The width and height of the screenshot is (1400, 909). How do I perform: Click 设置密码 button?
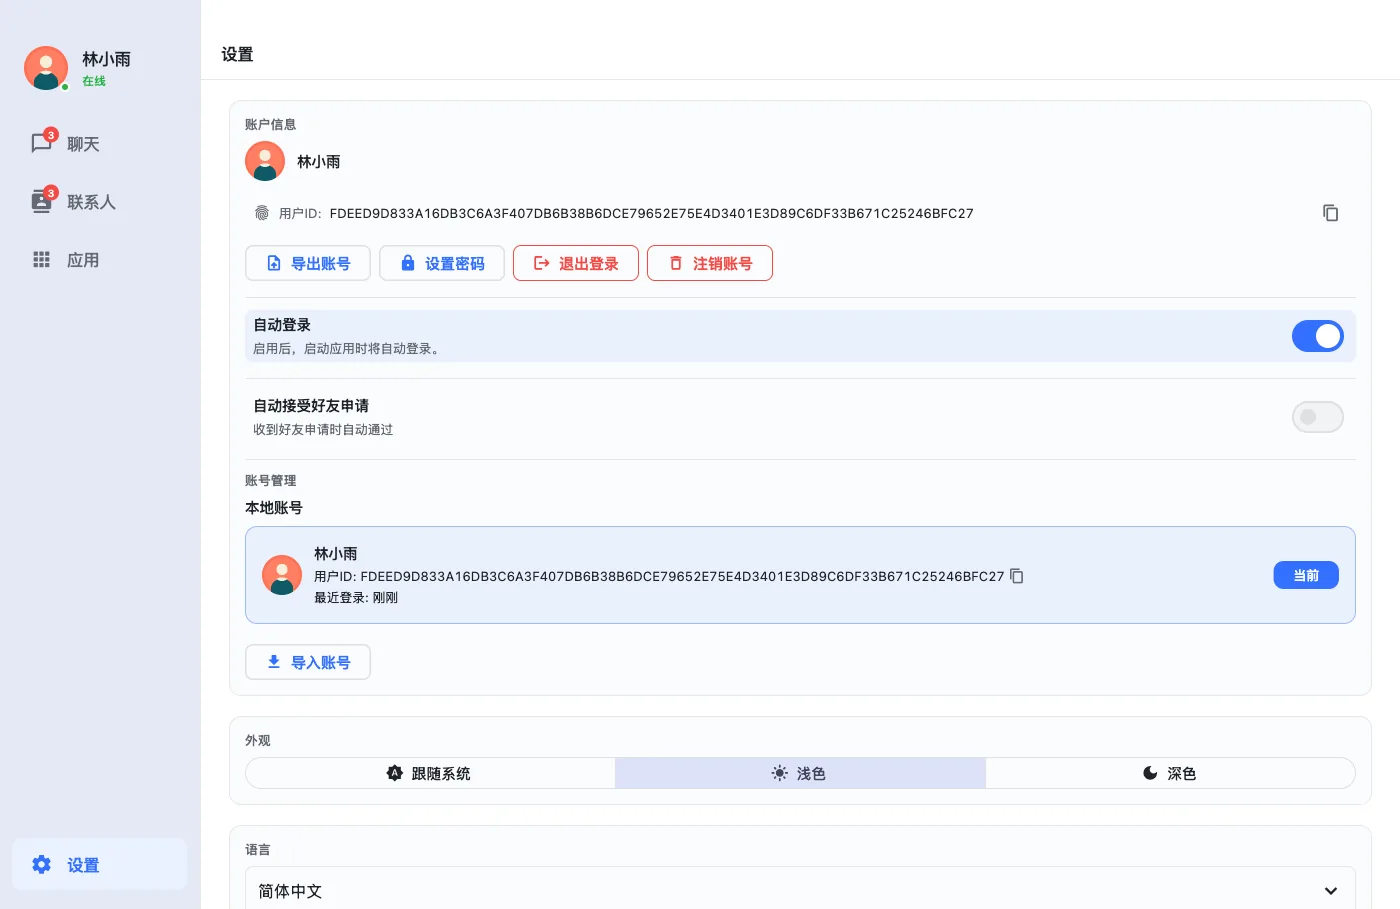[442, 263]
